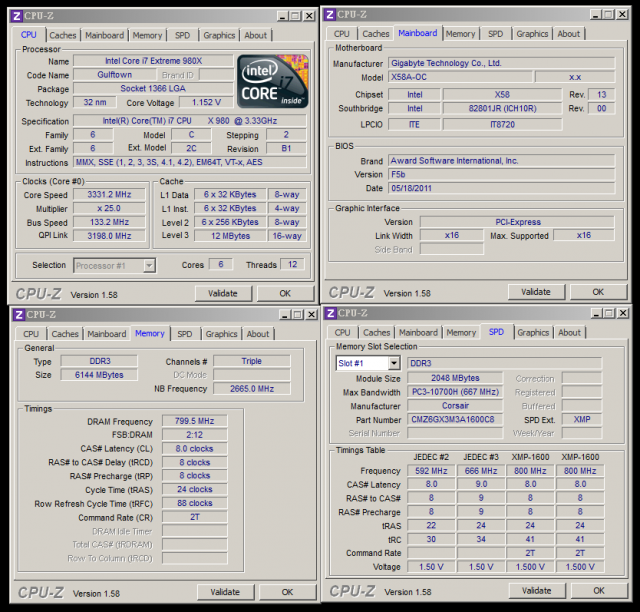Image resolution: width=640 pixels, height=612 pixels.
Task: Click the Instructions field listing MMX, SSE
Action: 190,162
